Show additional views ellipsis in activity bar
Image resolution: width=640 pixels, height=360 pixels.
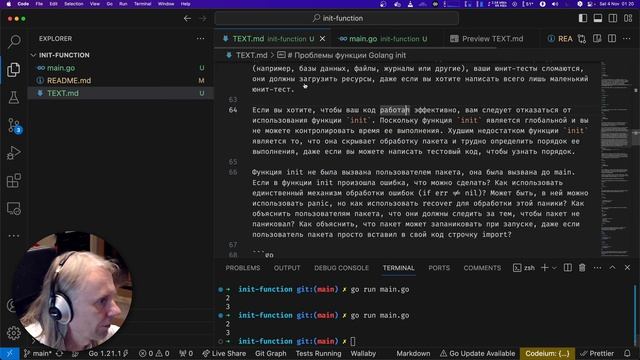pos(14,236)
